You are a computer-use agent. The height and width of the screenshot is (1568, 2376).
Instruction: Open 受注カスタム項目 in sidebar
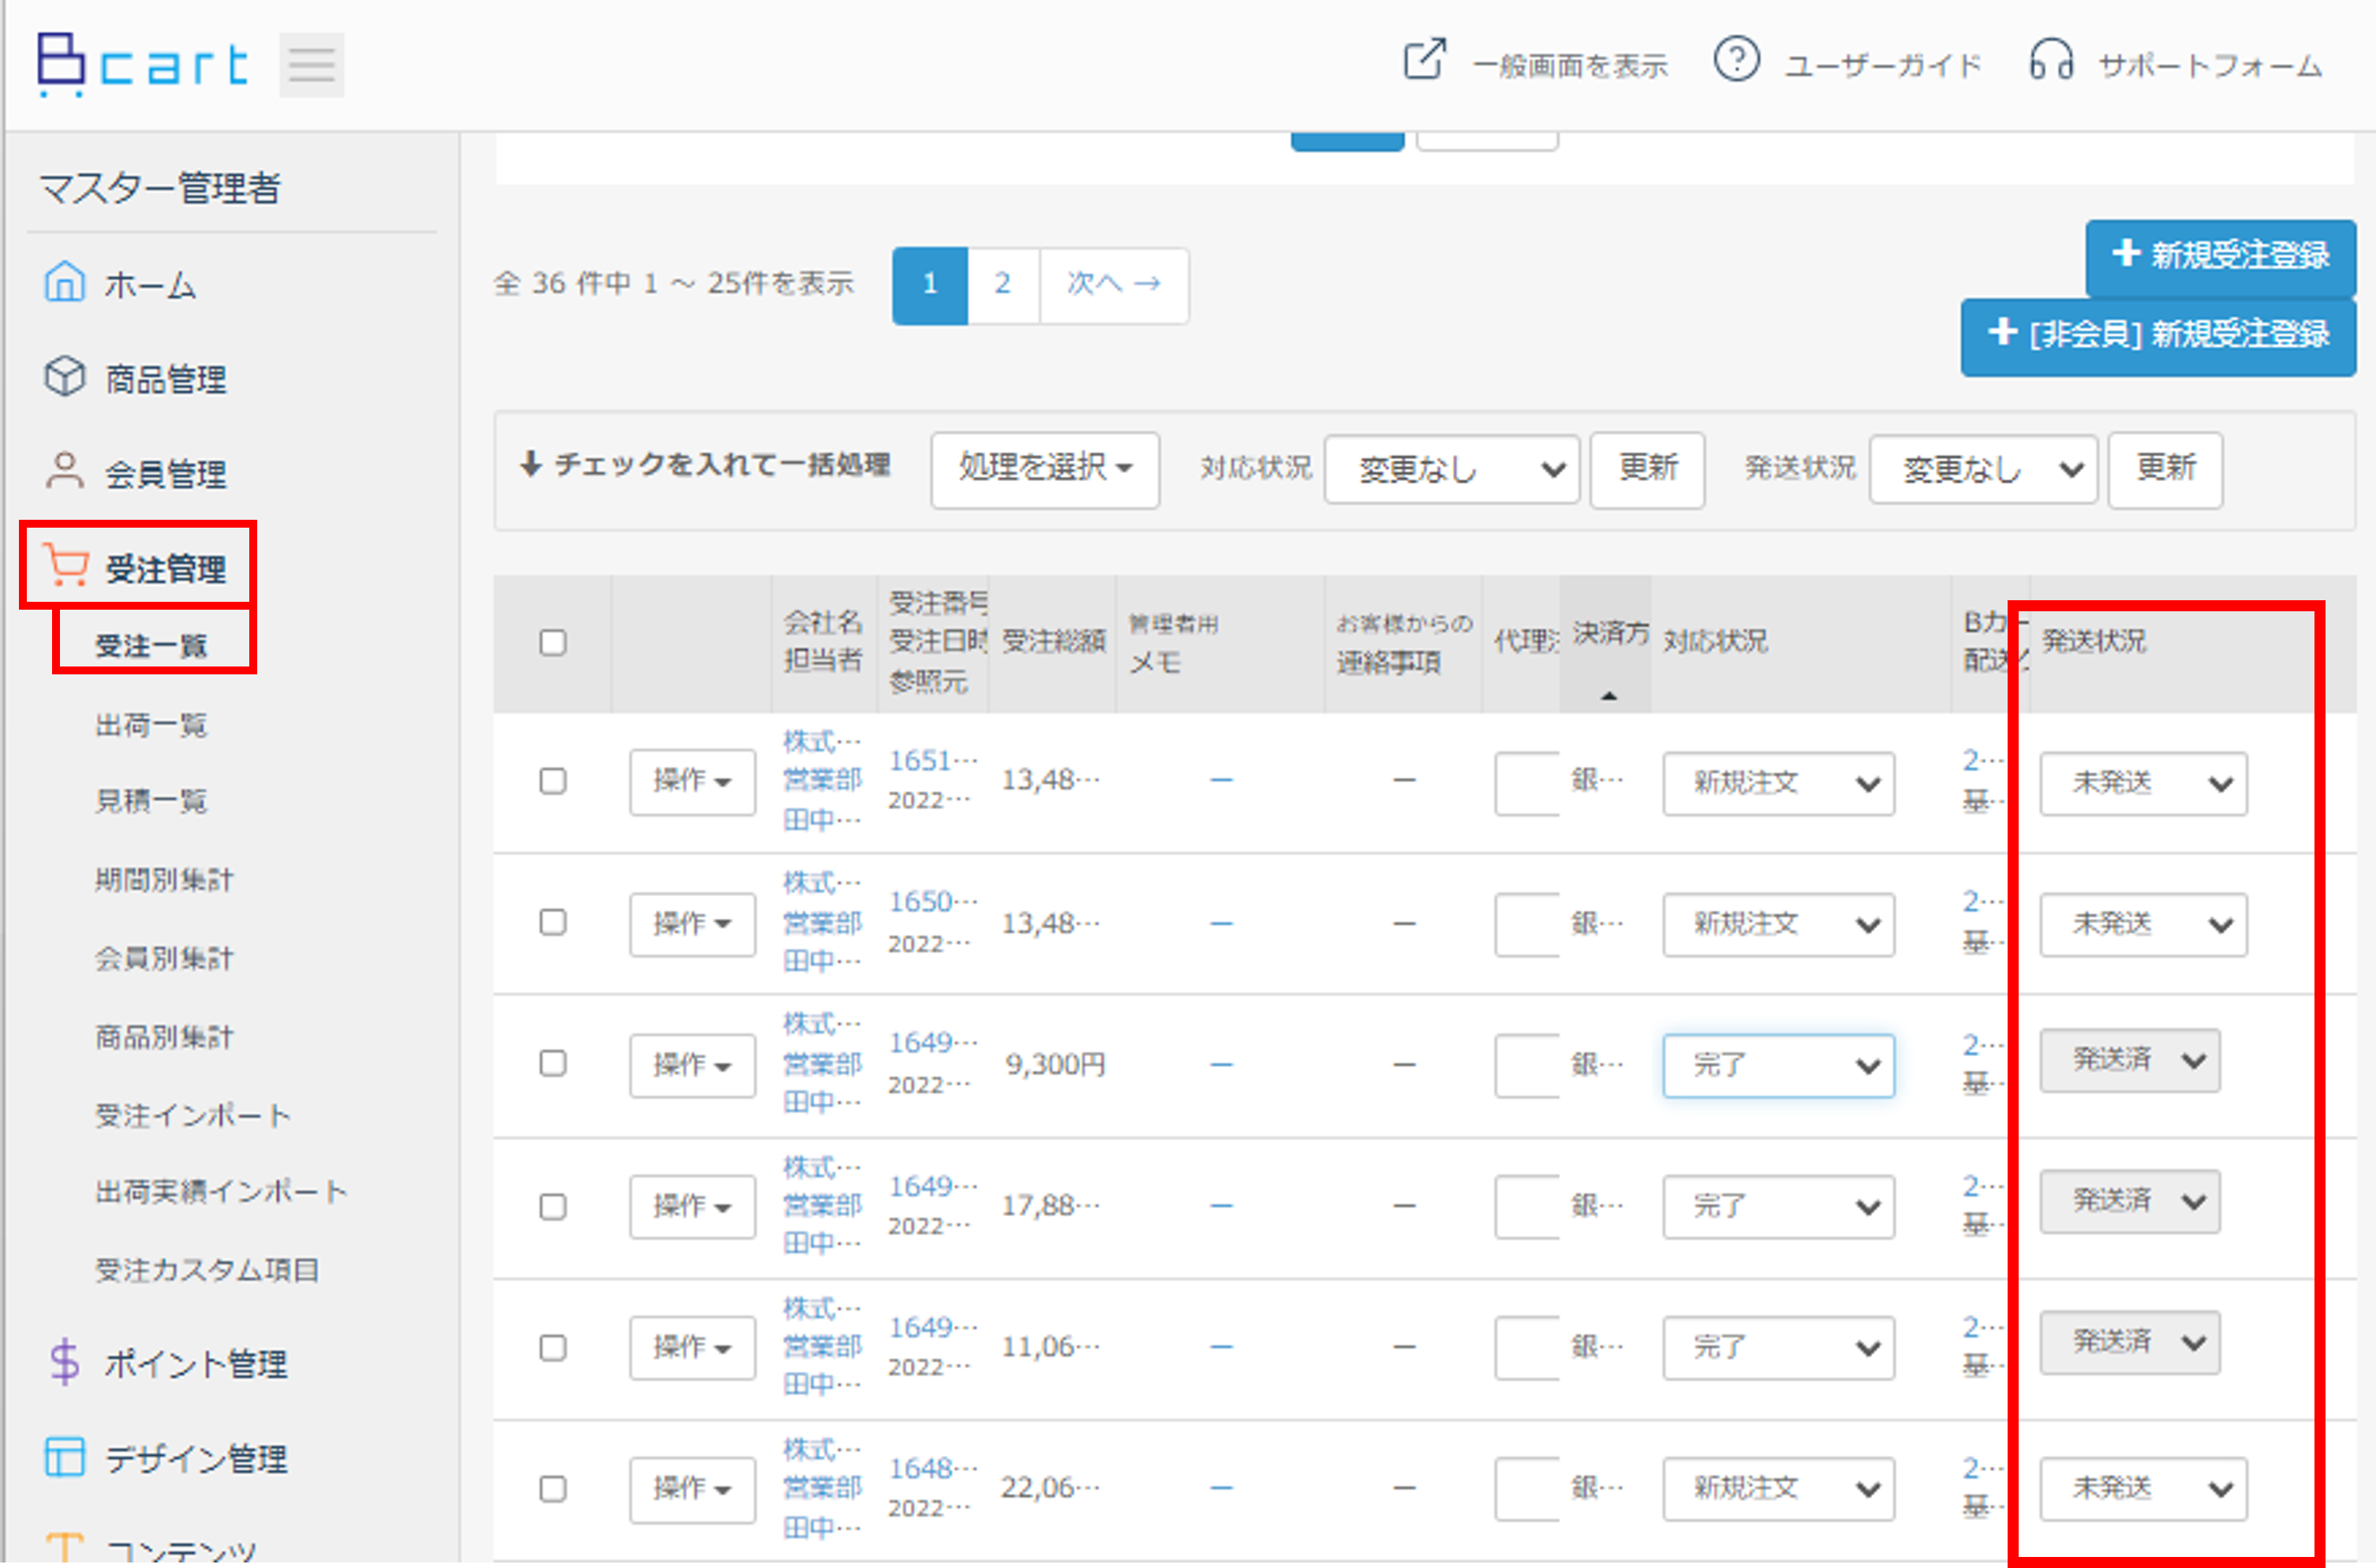pos(207,1270)
